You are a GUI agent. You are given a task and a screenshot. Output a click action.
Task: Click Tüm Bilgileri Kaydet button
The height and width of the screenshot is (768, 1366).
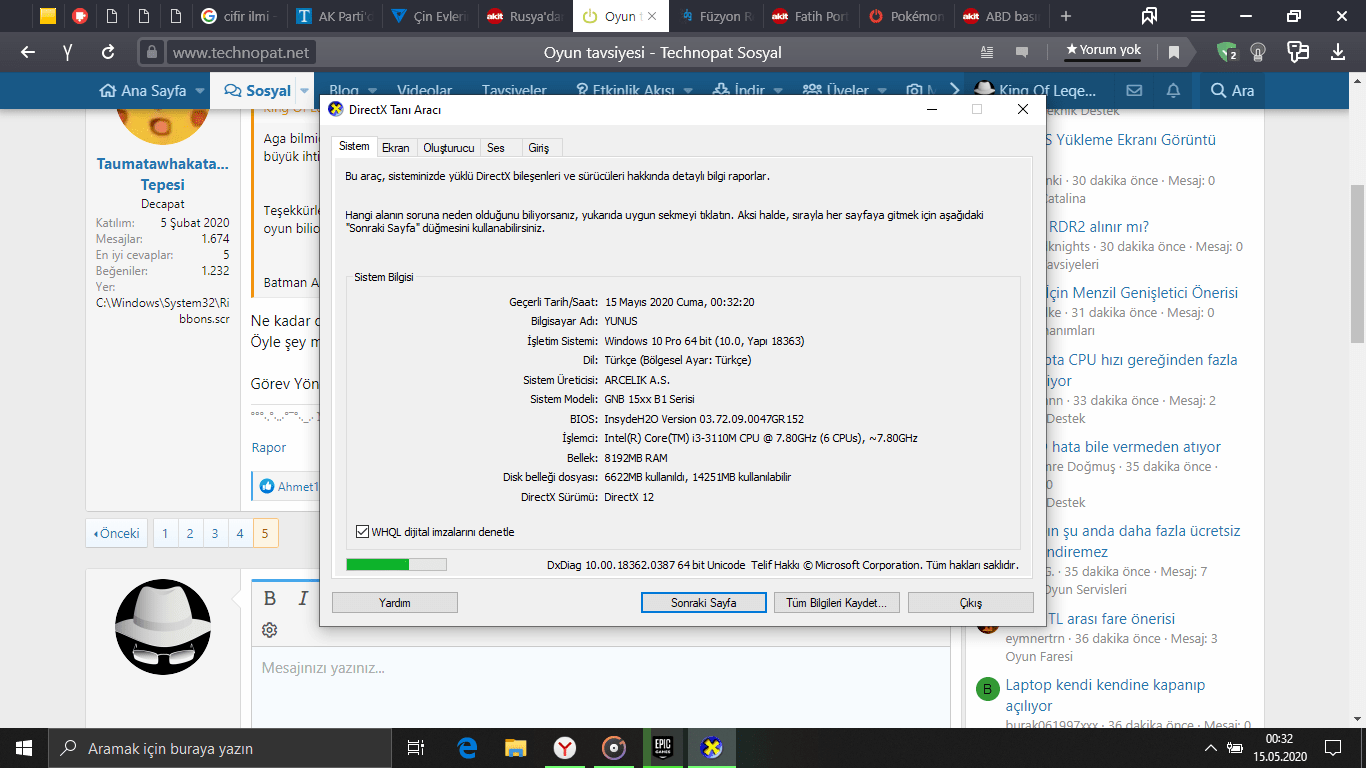(x=837, y=603)
